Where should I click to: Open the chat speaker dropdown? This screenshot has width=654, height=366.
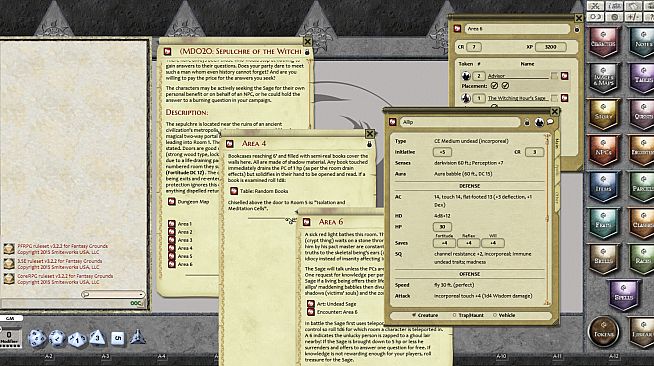click(113, 294)
